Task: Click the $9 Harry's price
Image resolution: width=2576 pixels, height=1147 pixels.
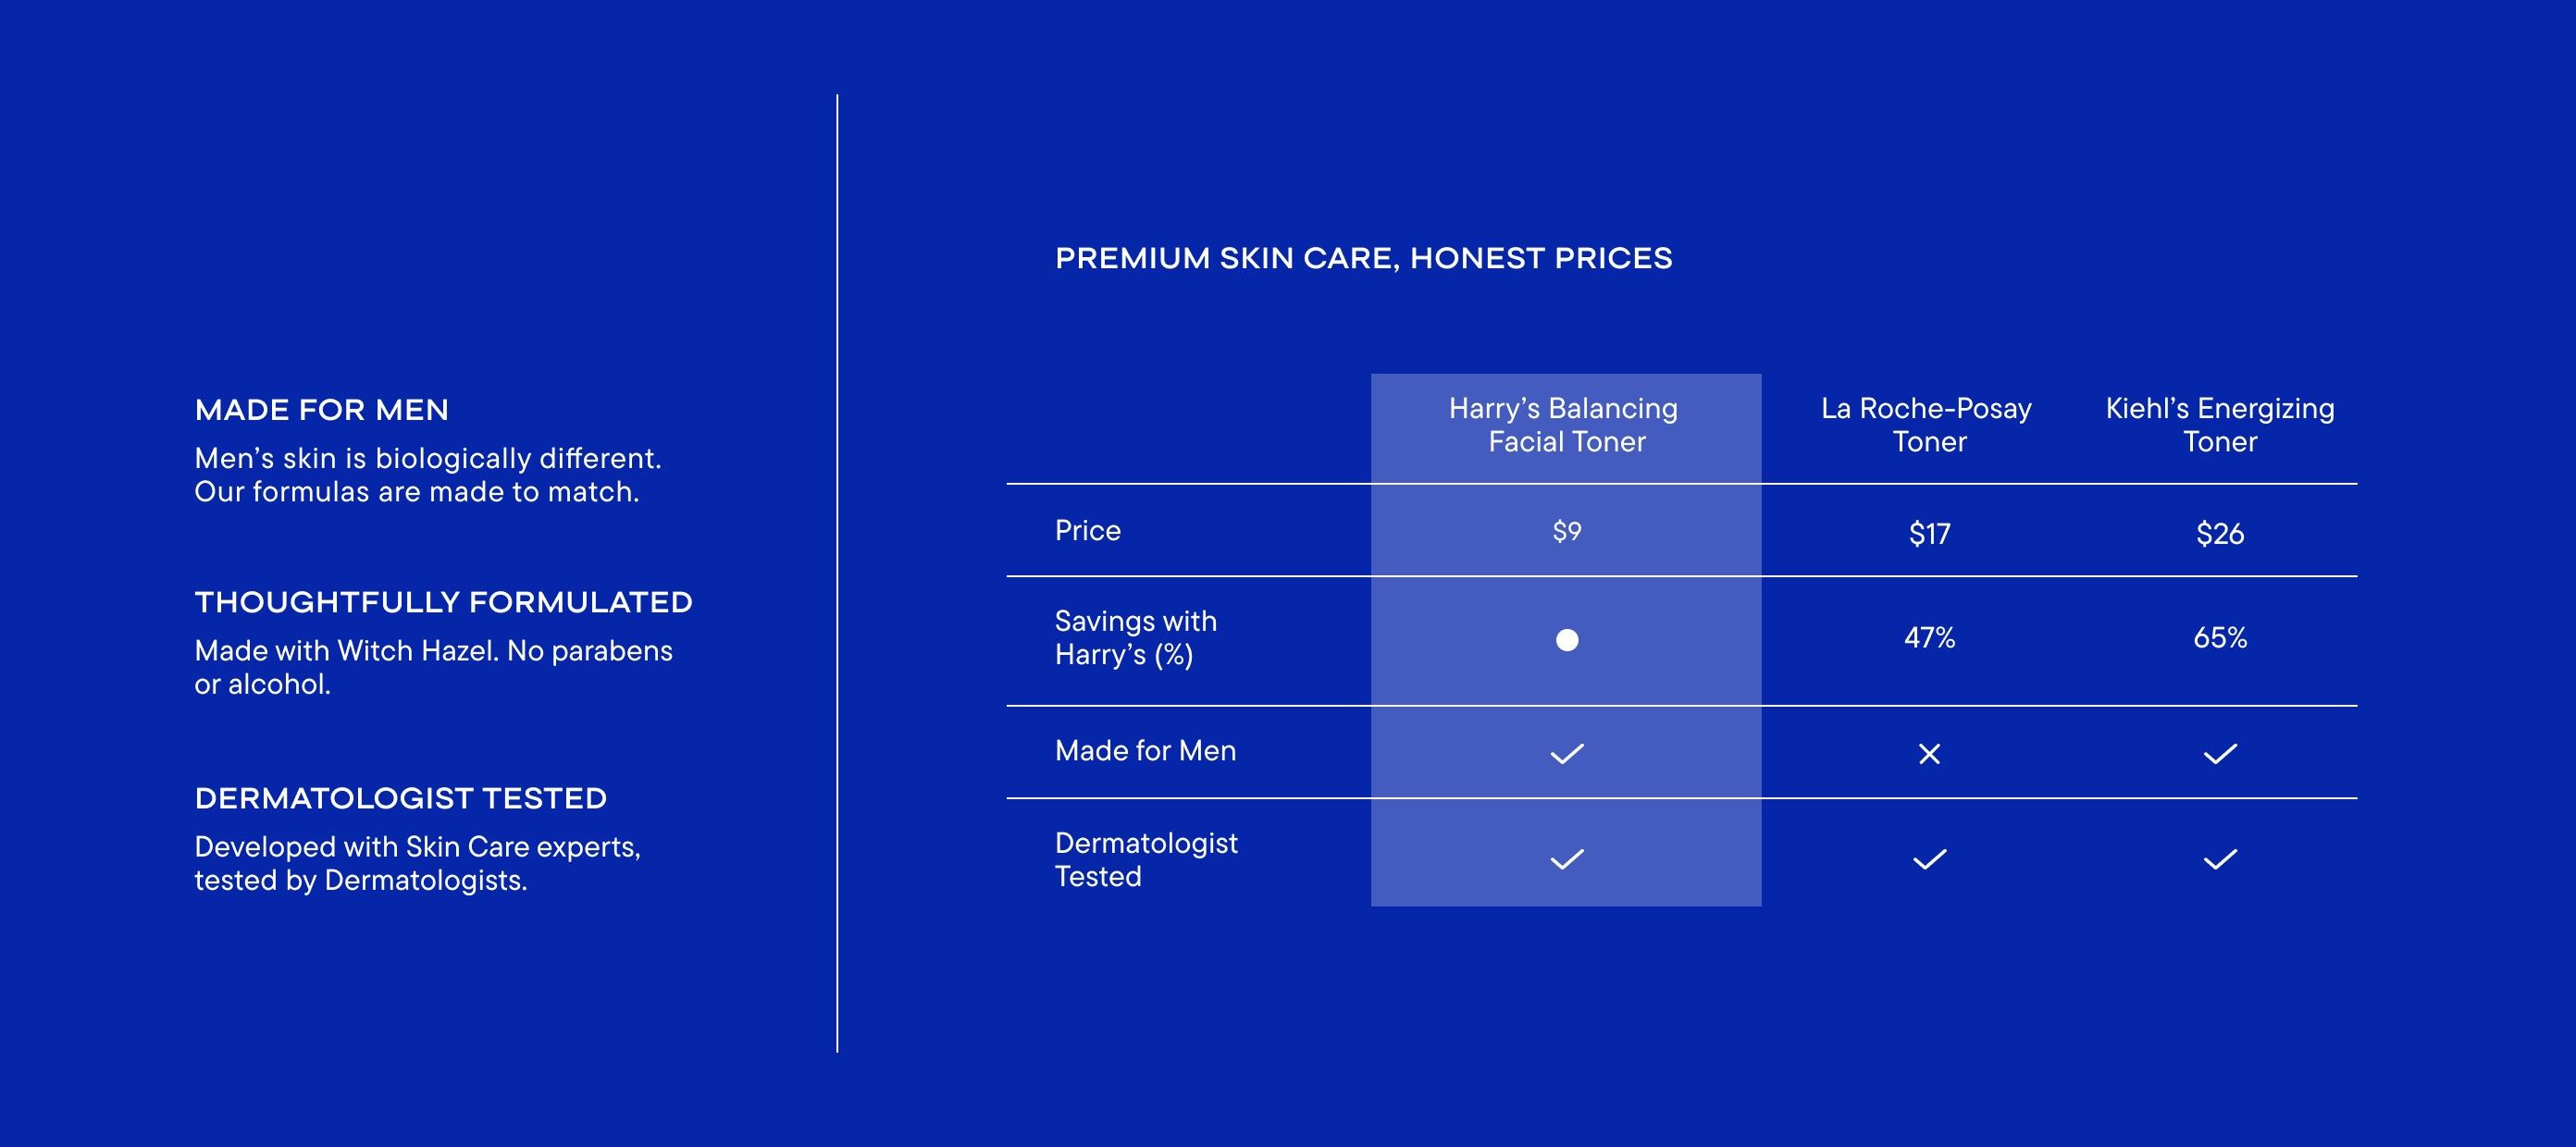Action: [x=1567, y=531]
